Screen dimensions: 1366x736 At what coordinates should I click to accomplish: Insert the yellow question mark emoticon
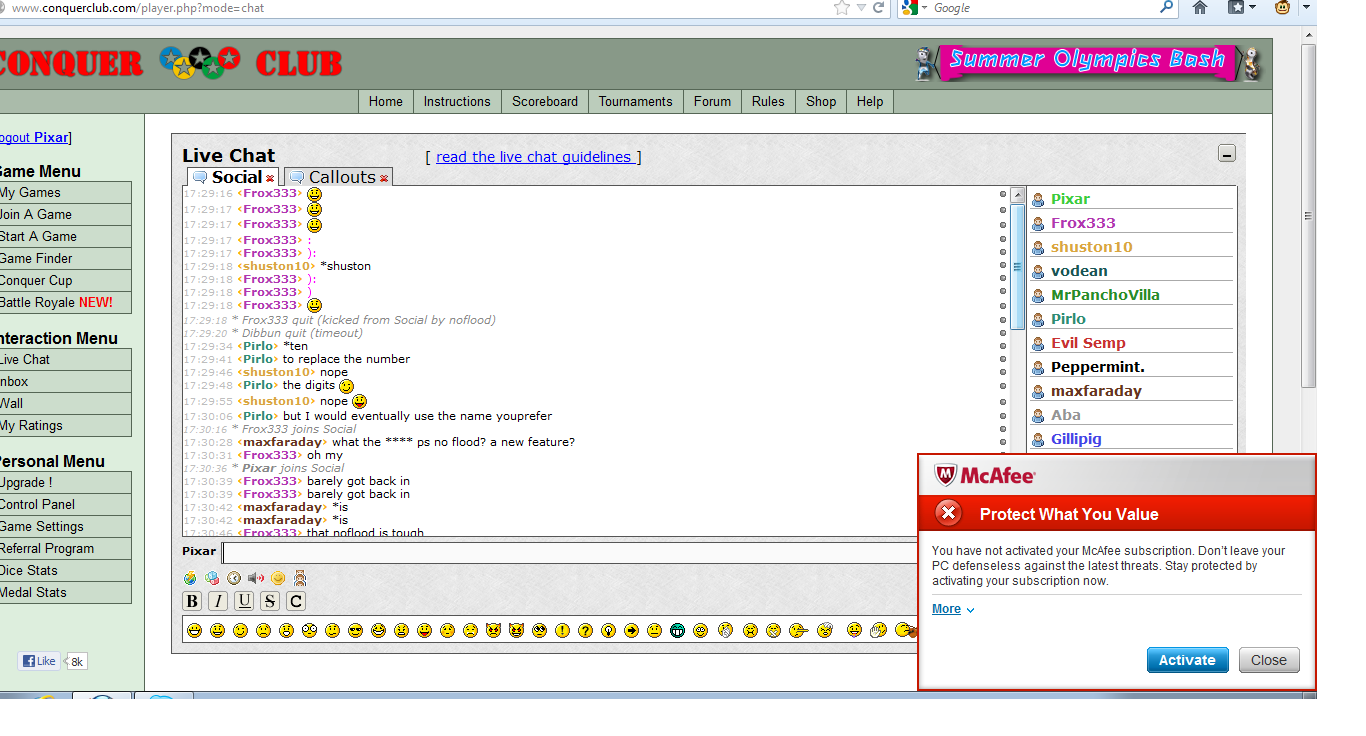585,631
